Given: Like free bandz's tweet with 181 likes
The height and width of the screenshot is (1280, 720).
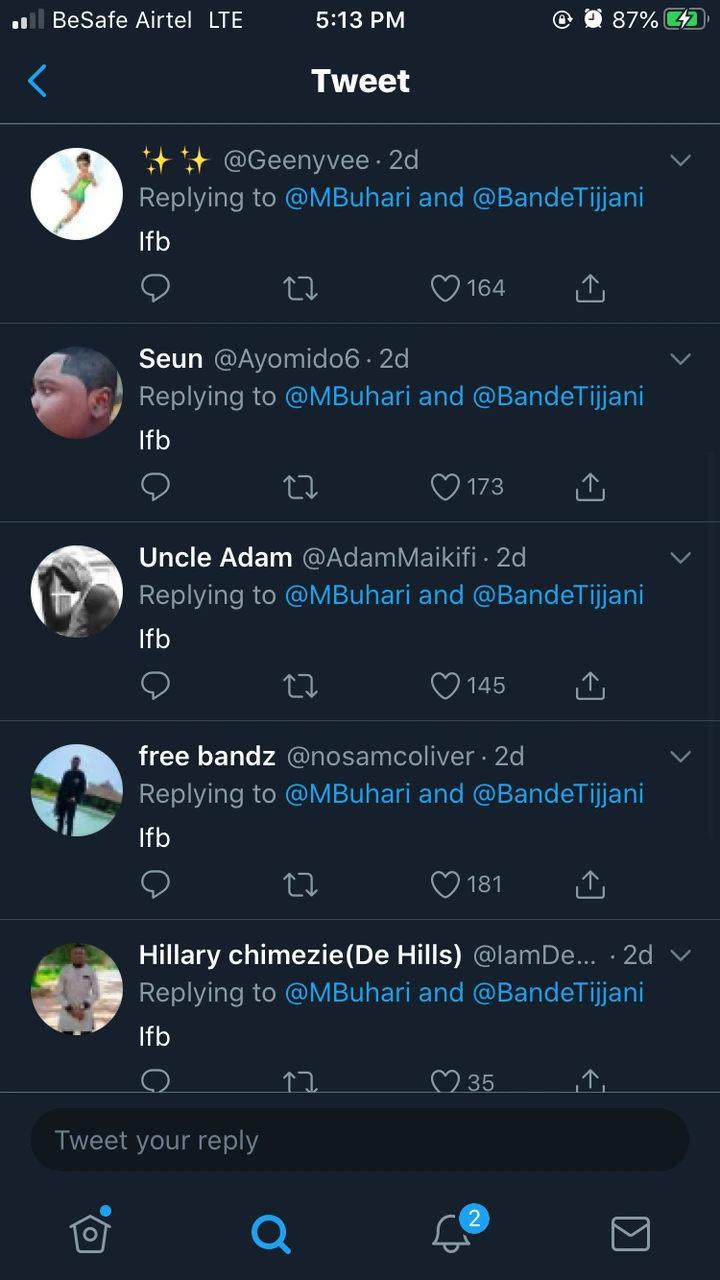Looking at the screenshot, I should [445, 885].
